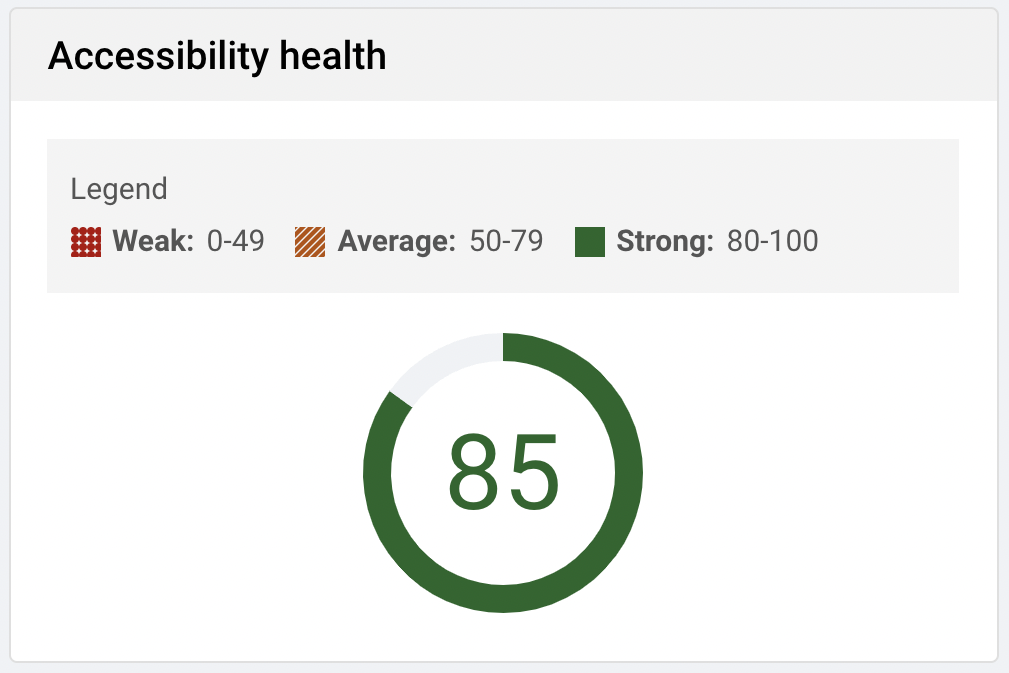Image resolution: width=1009 pixels, height=673 pixels.
Task: Click the red dotted Weak legend swatch
Action: (x=86, y=242)
